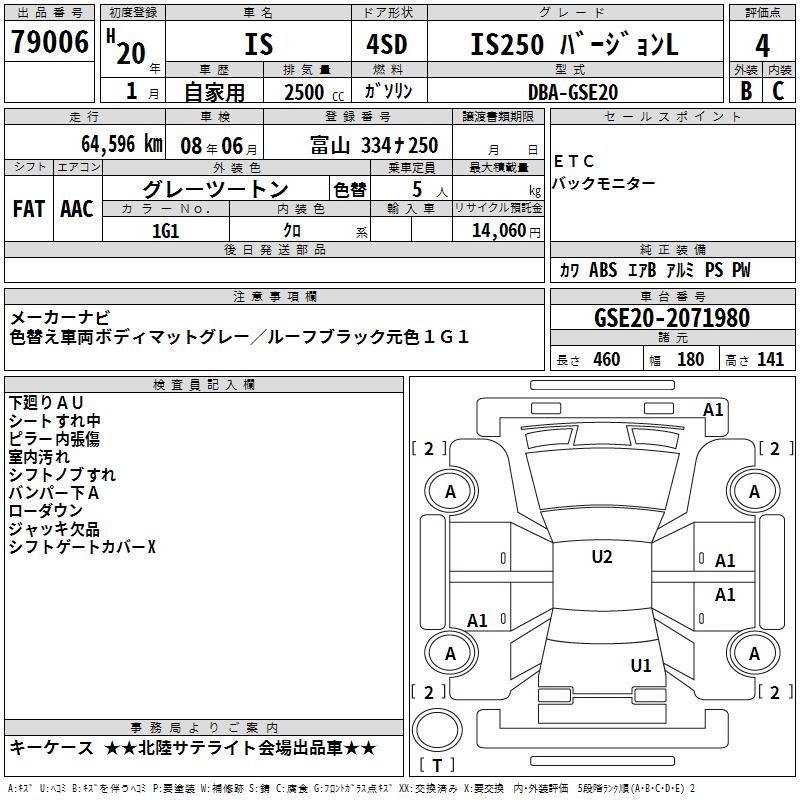Click the seating capacity 5 人
This screenshot has height=800, width=800.
click(x=430, y=190)
